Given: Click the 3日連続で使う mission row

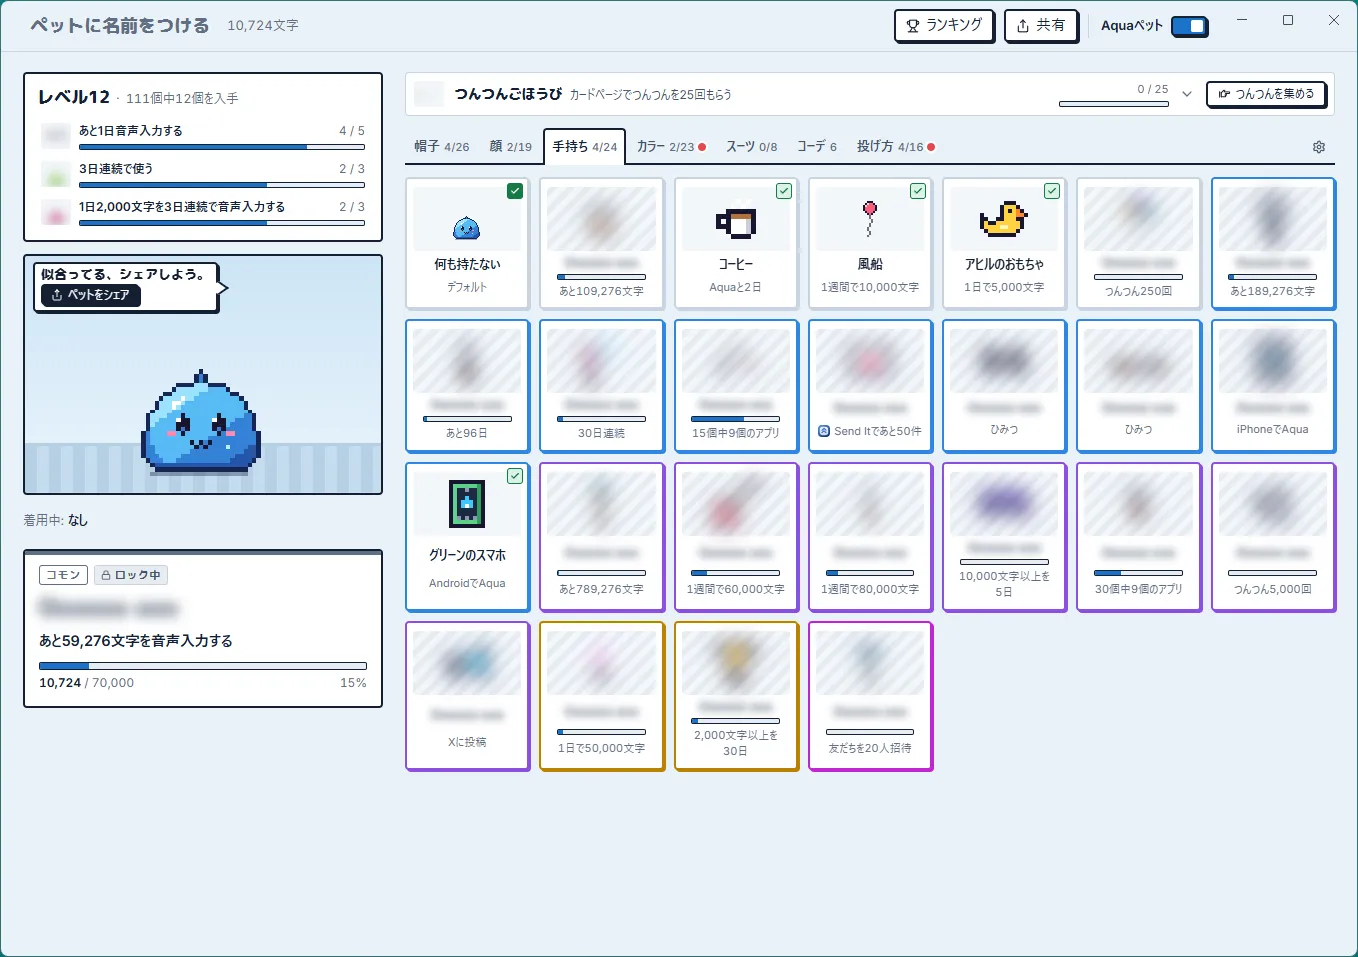Looking at the screenshot, I should pyautogui.click(x=203, y=174).
